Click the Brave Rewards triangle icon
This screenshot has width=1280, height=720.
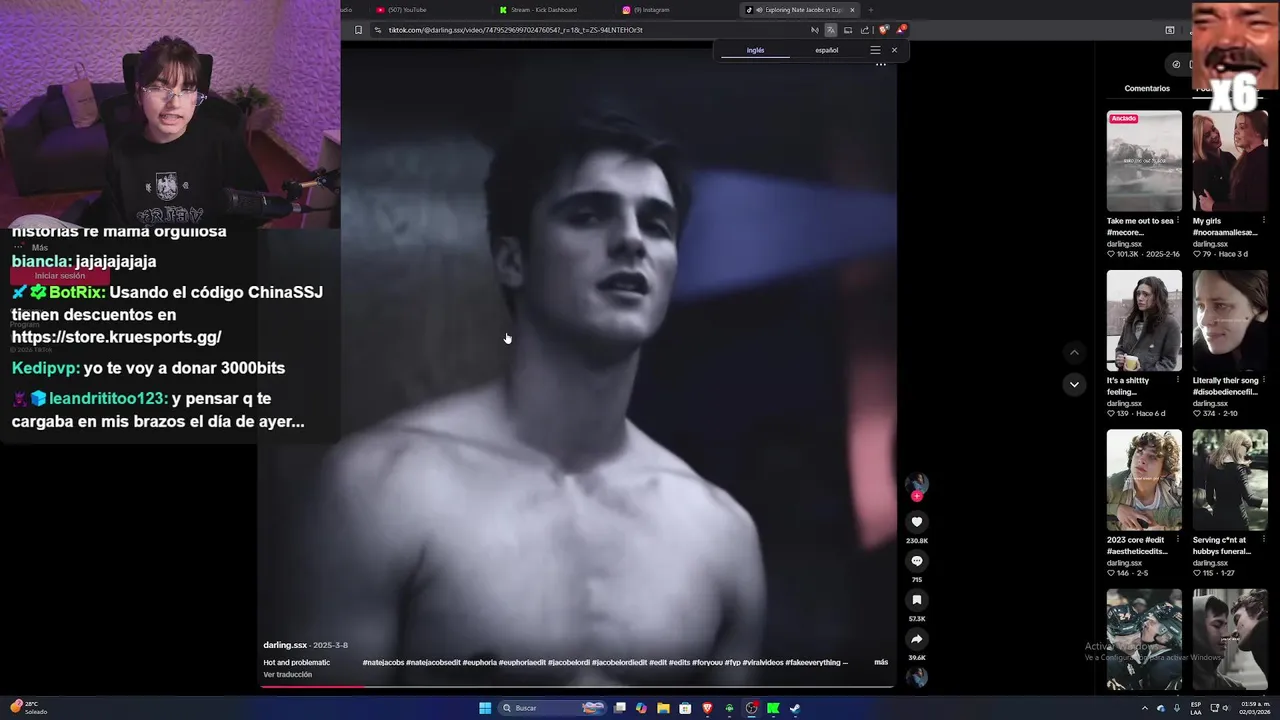point(900,30)
